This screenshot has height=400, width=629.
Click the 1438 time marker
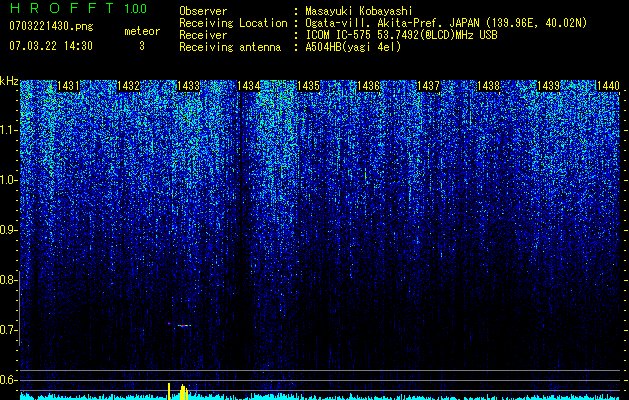click(489, 86)
